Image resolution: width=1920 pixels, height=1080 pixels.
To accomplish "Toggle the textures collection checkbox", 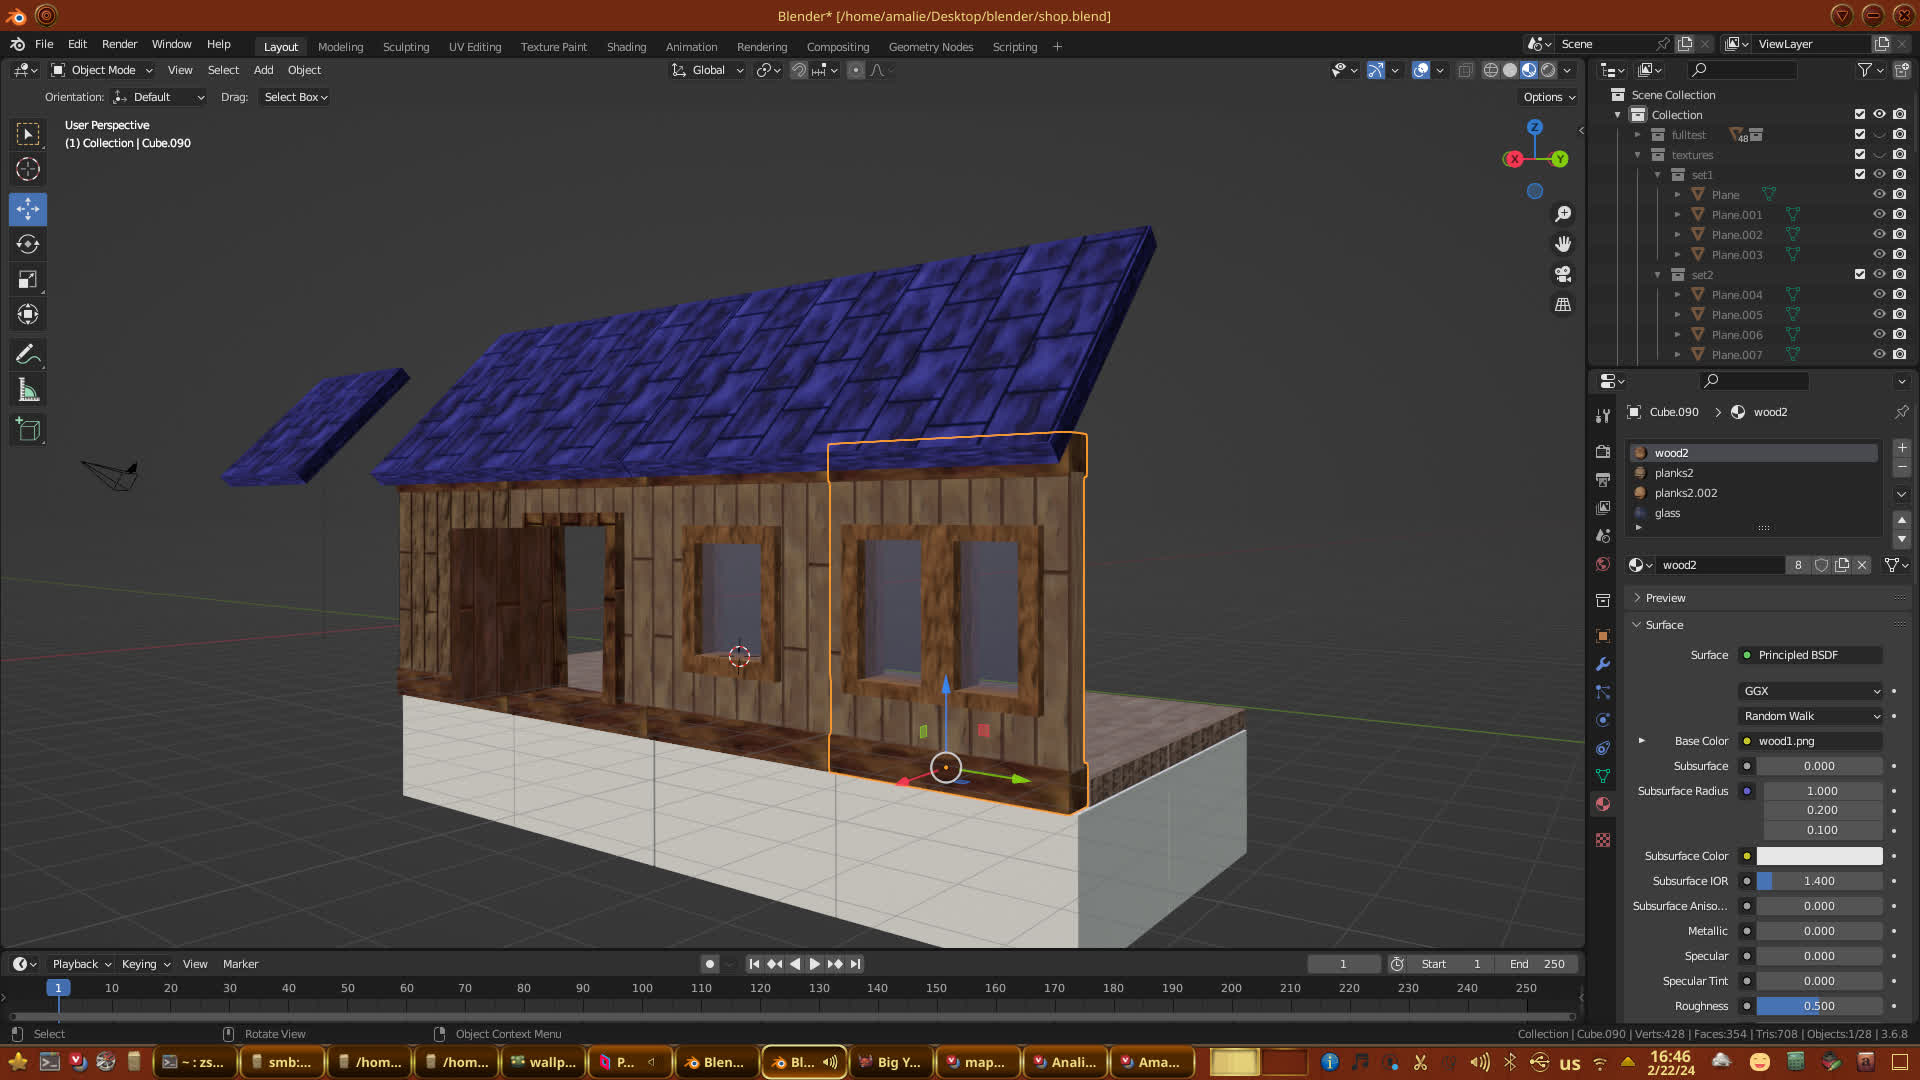I will (1860, 154).
